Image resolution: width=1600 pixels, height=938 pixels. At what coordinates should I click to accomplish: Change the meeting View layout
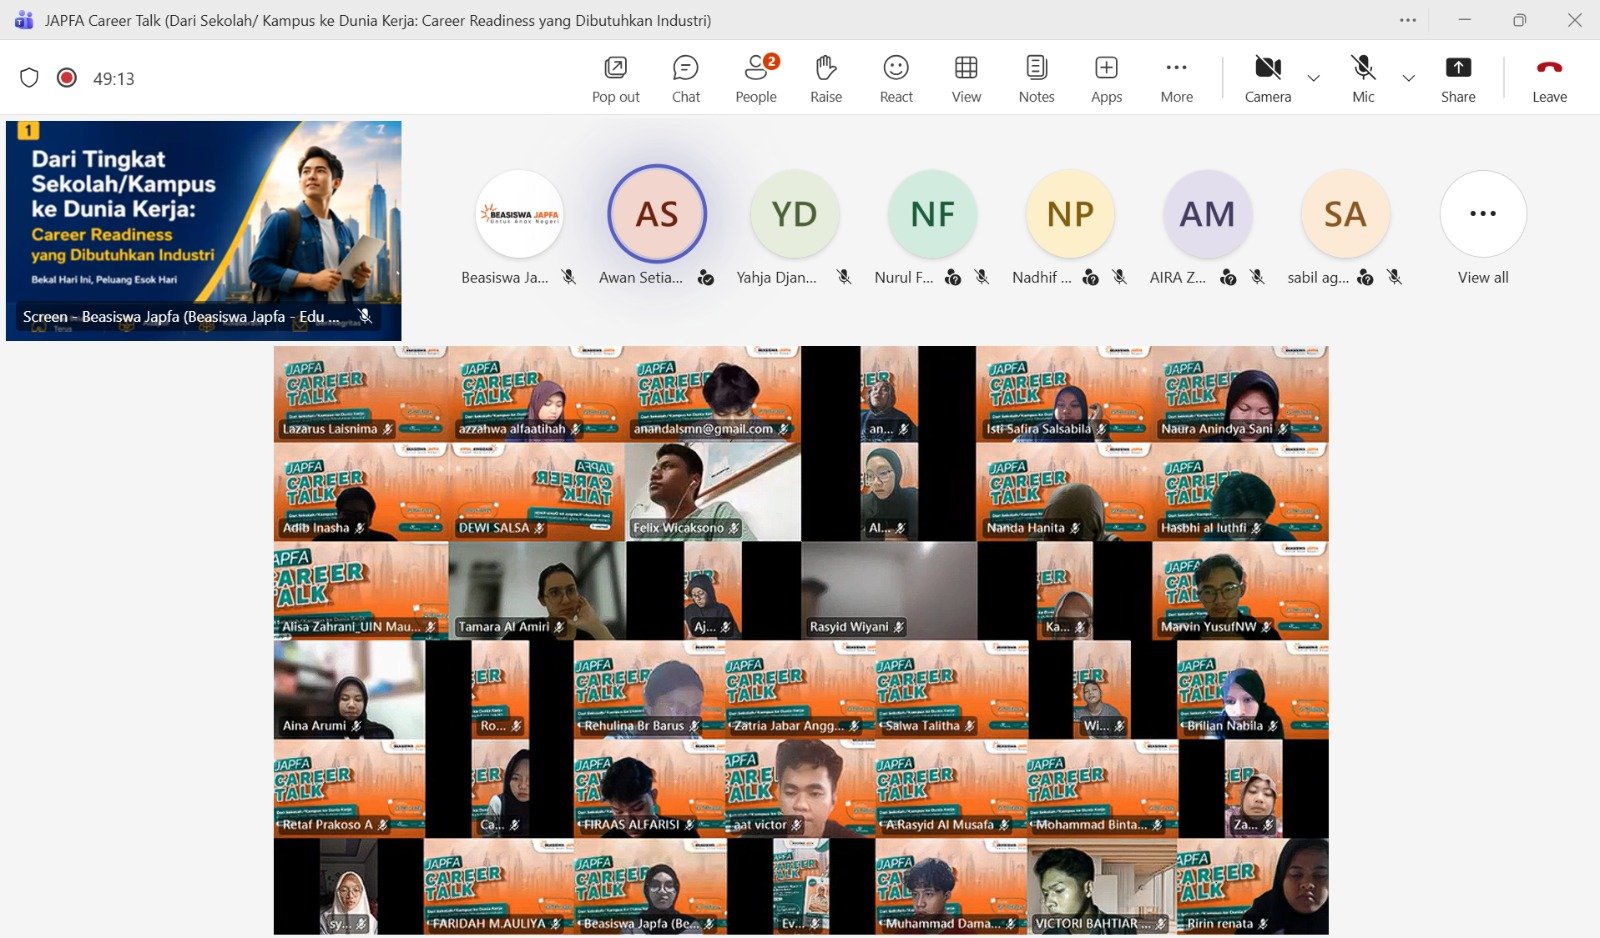pyautogui.click(x=966, y=79)
